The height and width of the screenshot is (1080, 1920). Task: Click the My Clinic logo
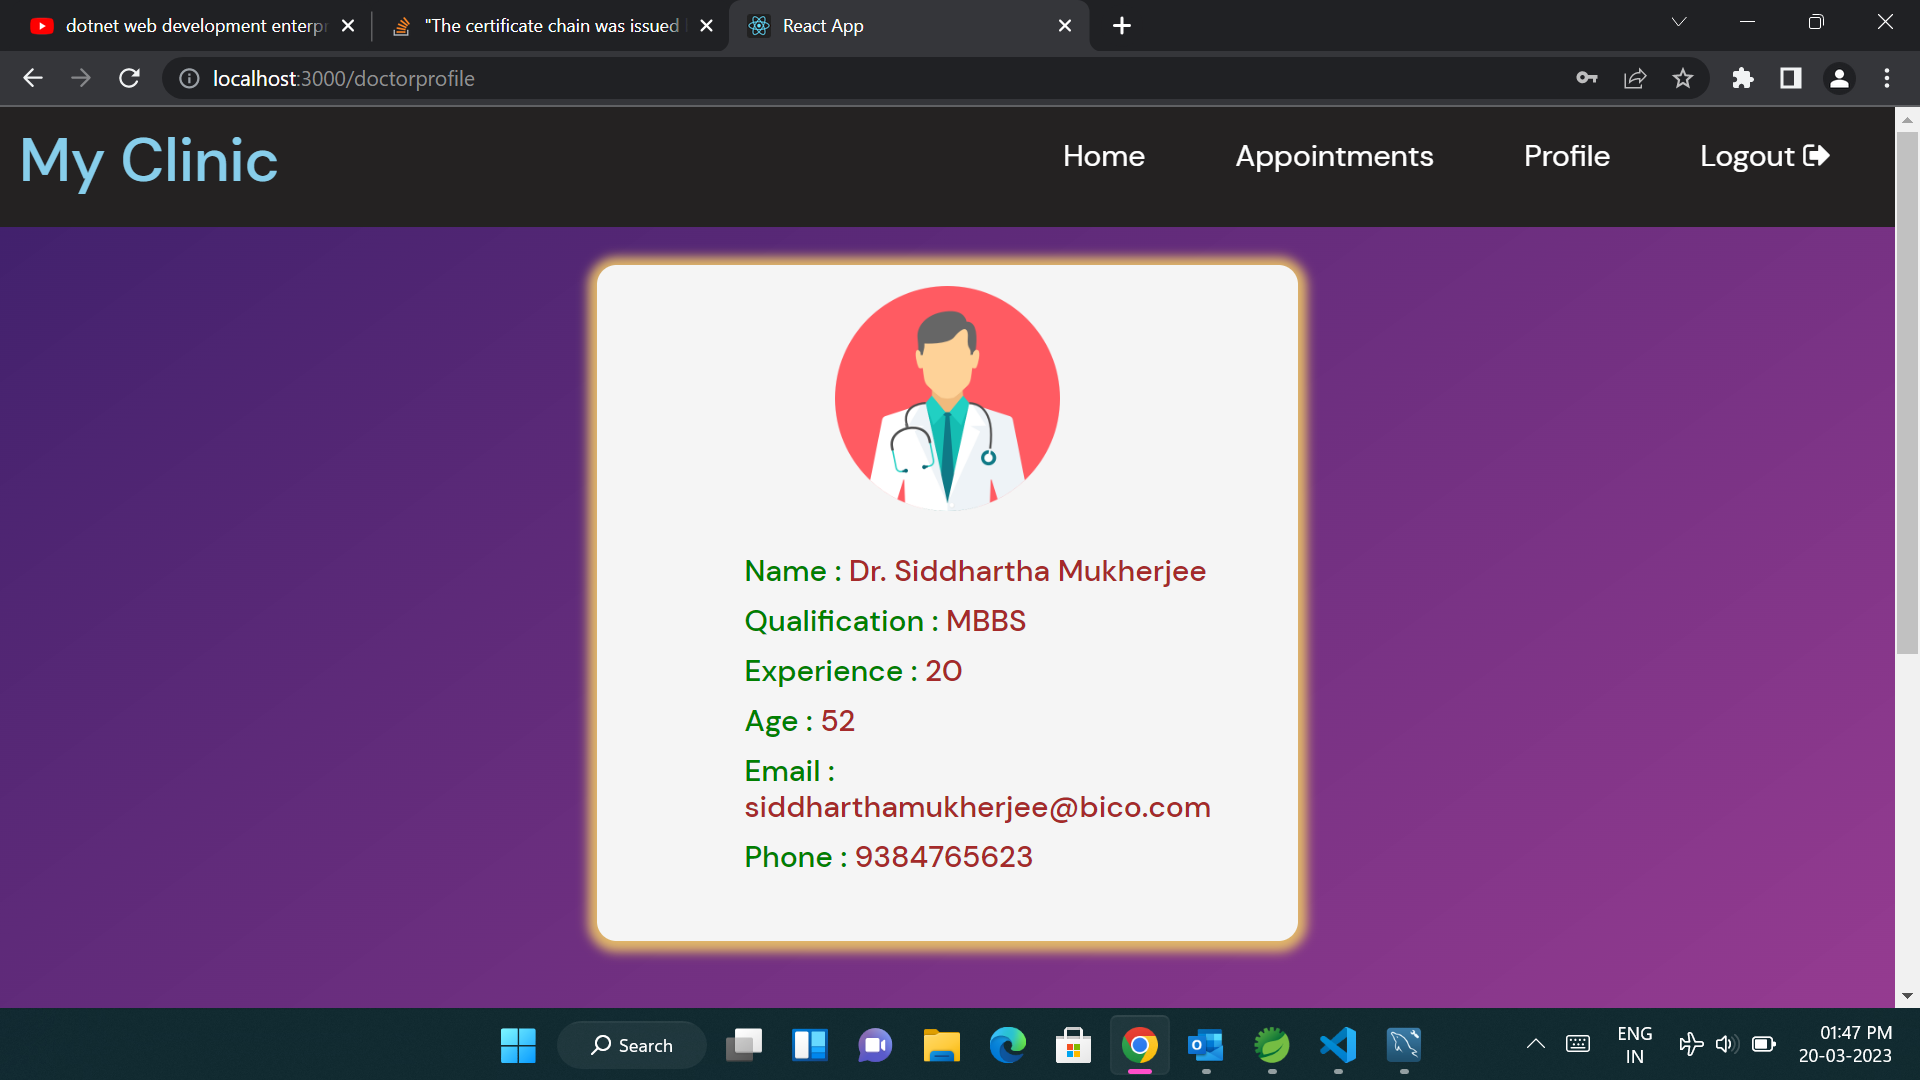[149, 161]
